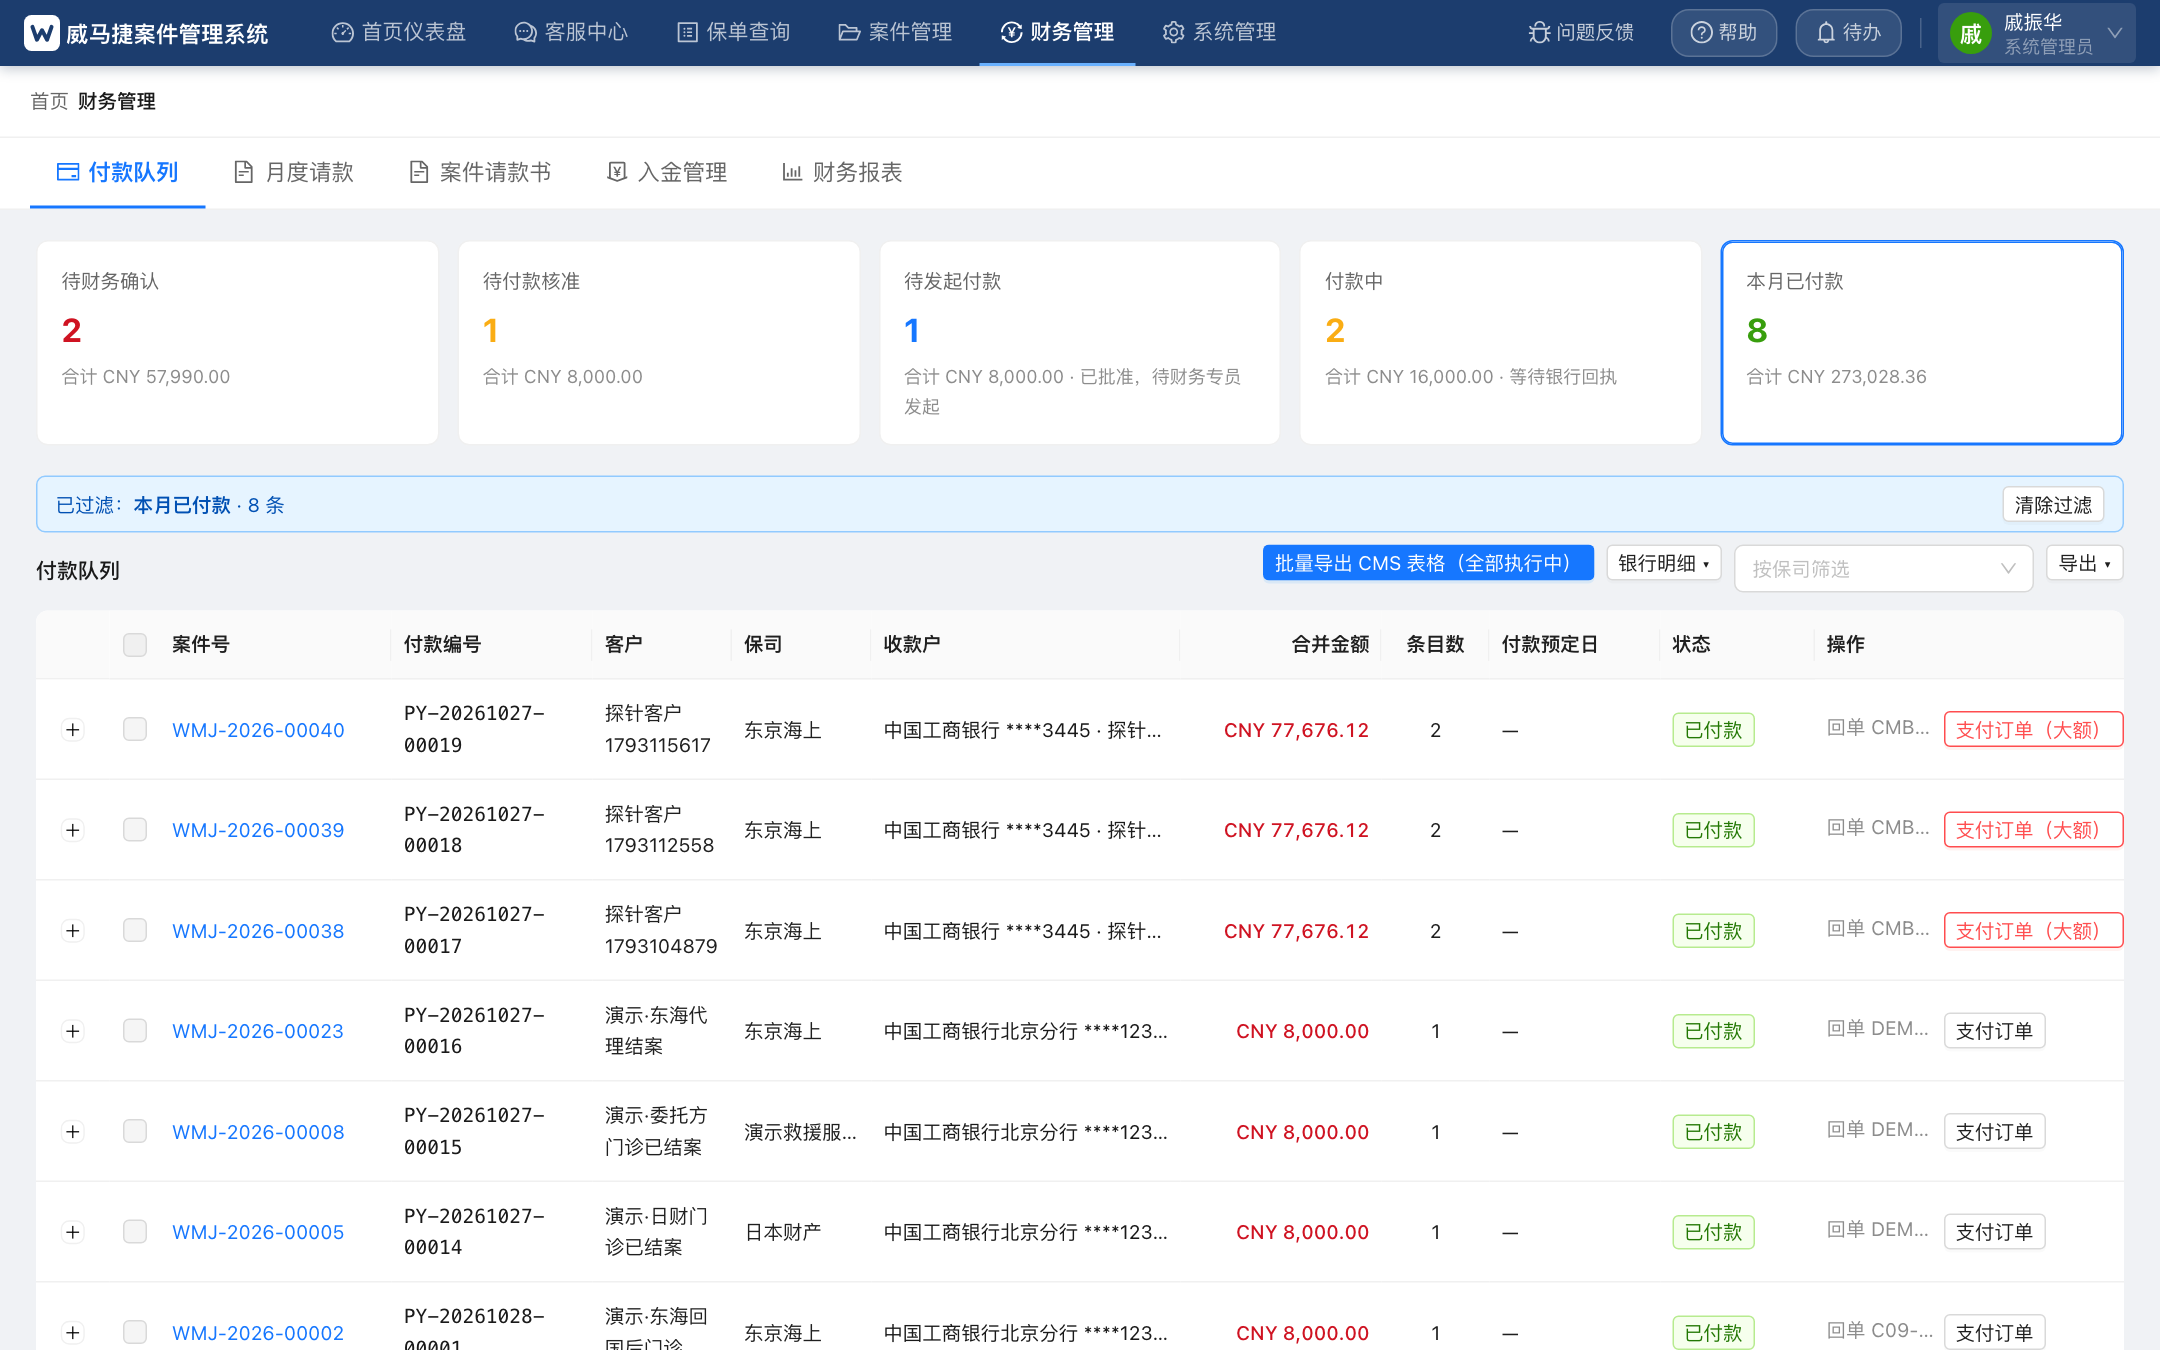Click 支付订单（大额） for WMJ-2026-00039
Screen dimensions: 2160x1350
coord(2033,830)
